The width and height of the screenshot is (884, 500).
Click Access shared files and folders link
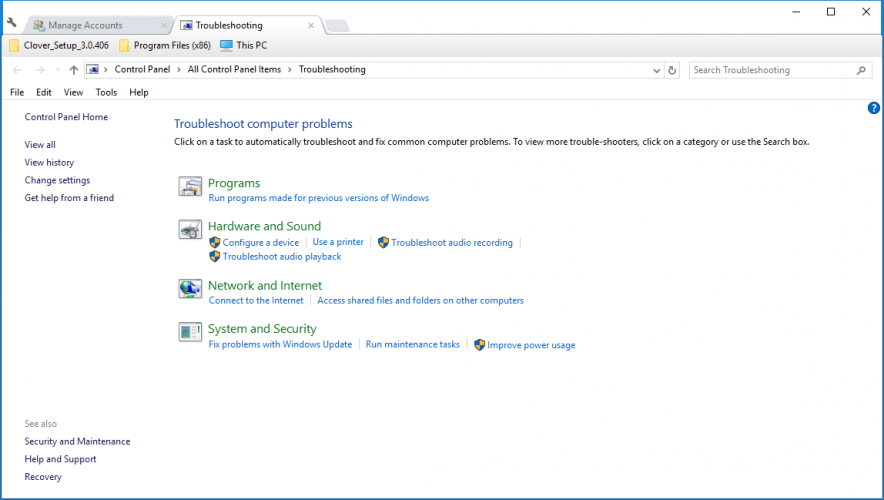click(x=420, y=300)
